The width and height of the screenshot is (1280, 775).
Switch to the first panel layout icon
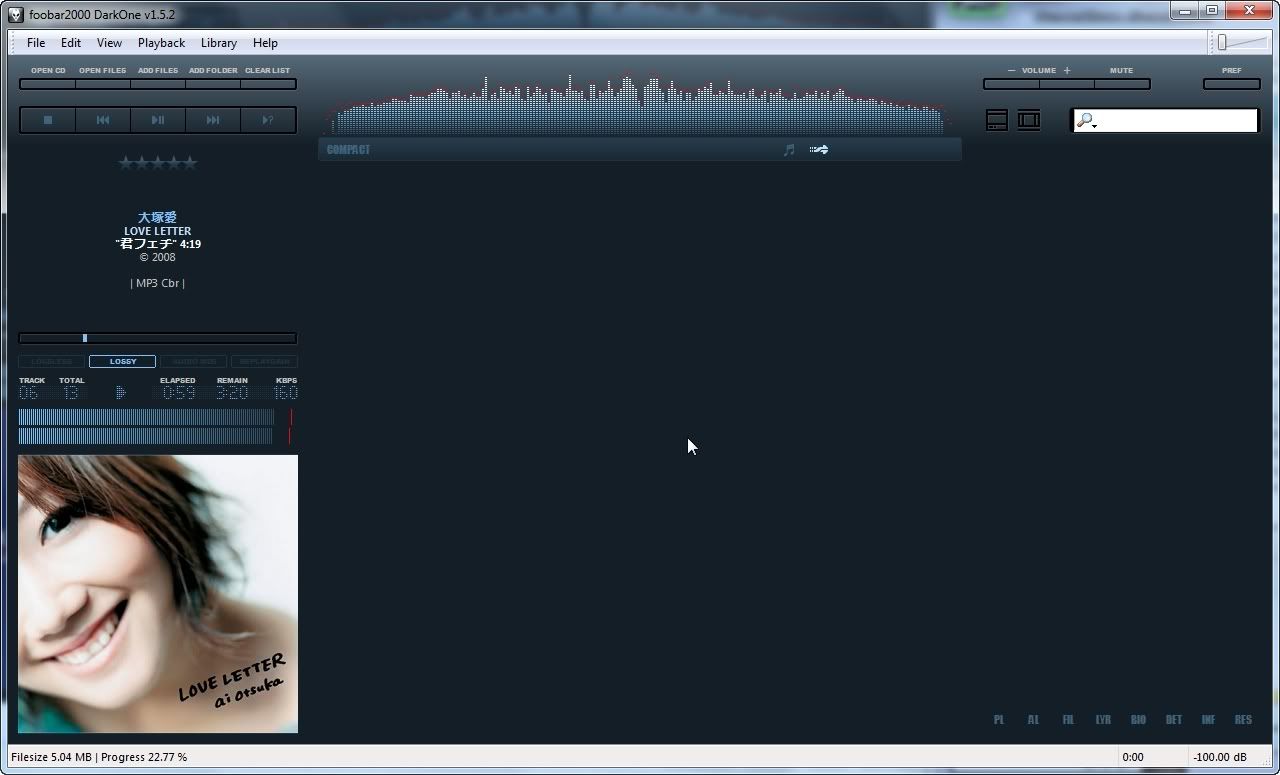click(997, 120)
